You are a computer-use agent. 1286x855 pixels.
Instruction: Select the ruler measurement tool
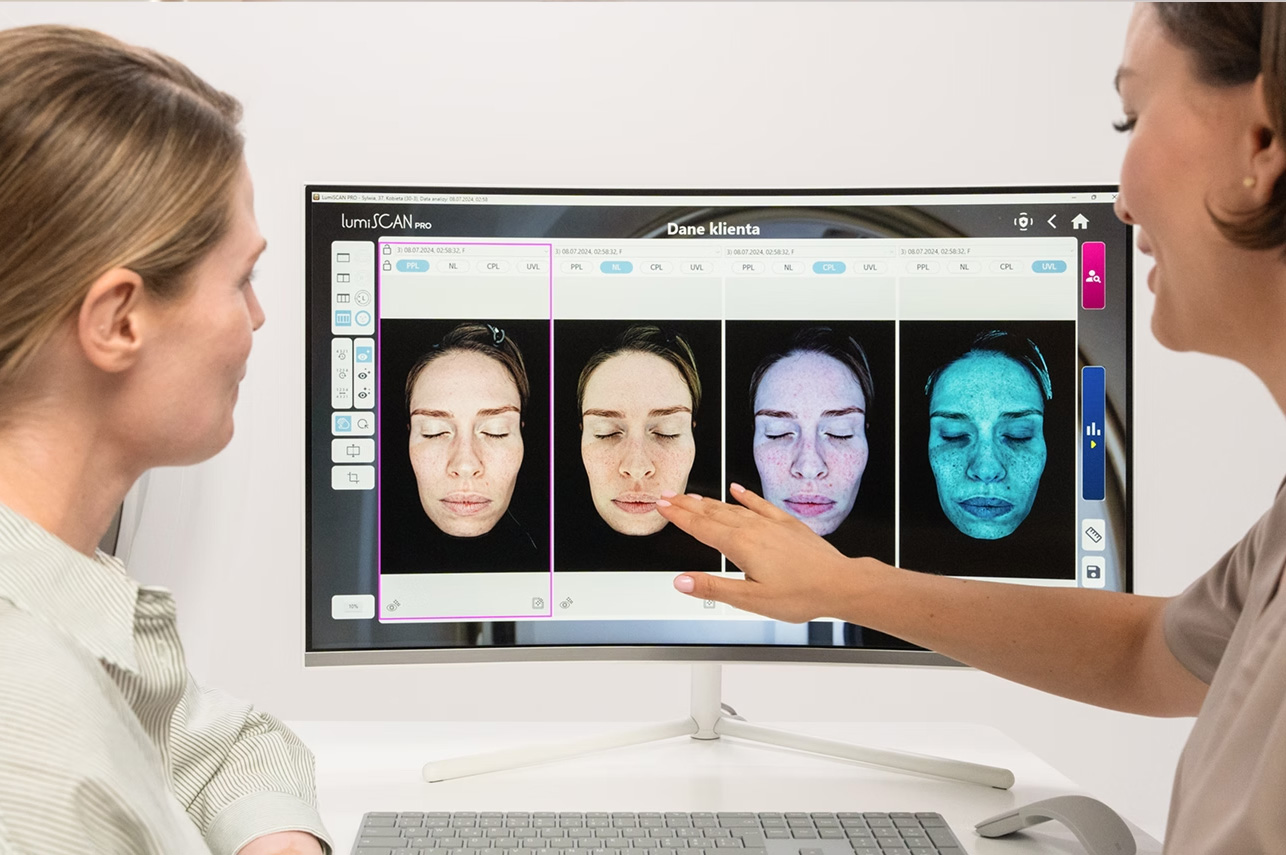(x=1093, y=535)
